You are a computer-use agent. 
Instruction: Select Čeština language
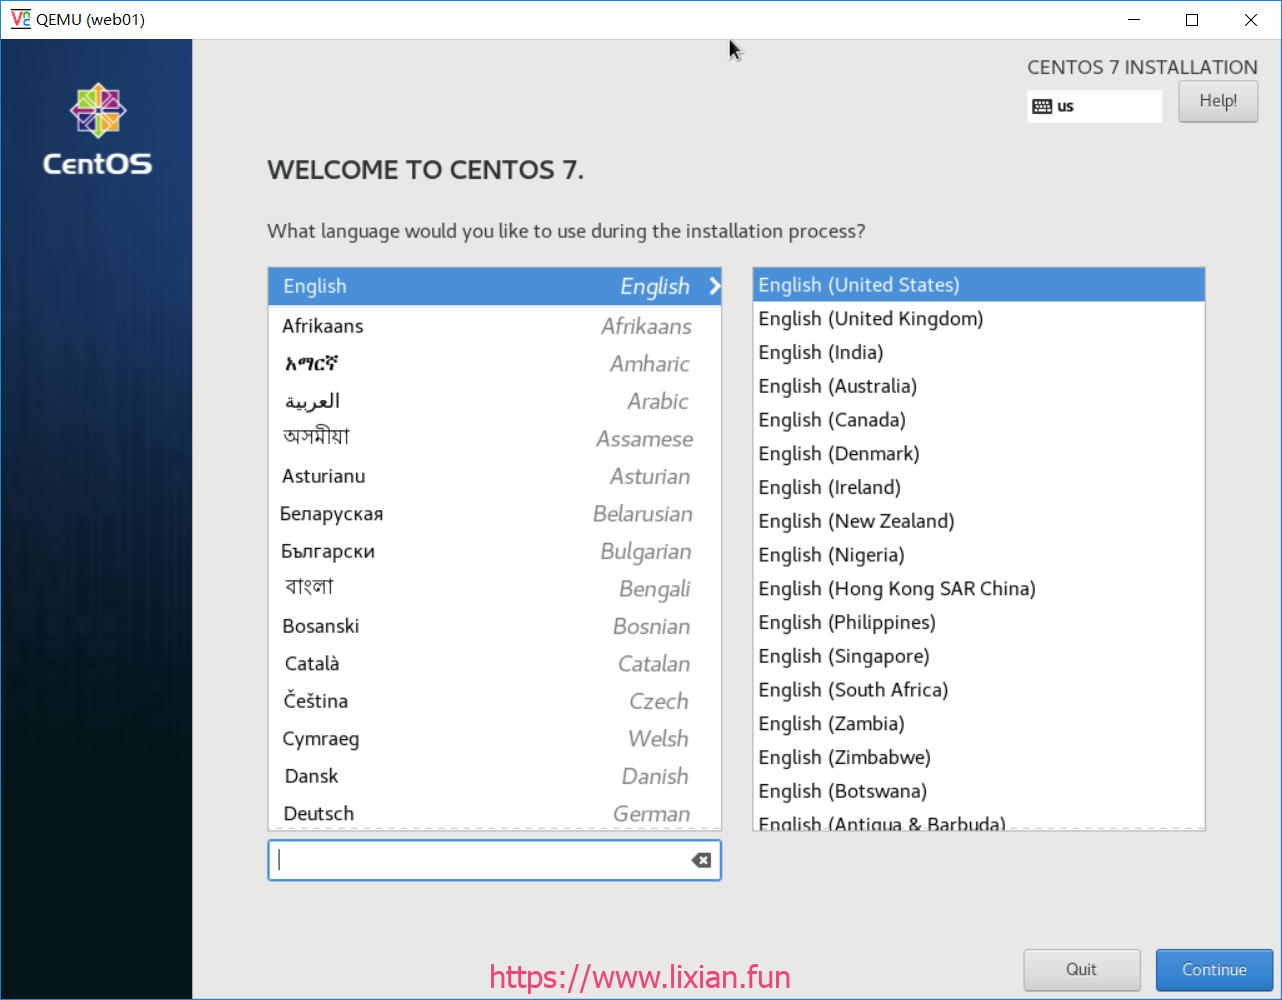[494, 701]
